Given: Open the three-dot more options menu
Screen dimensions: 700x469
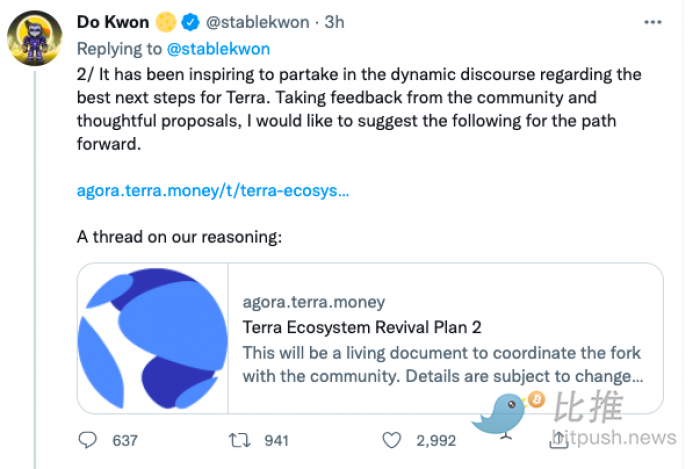Looking at the screenshot, I should pos(652,22).
